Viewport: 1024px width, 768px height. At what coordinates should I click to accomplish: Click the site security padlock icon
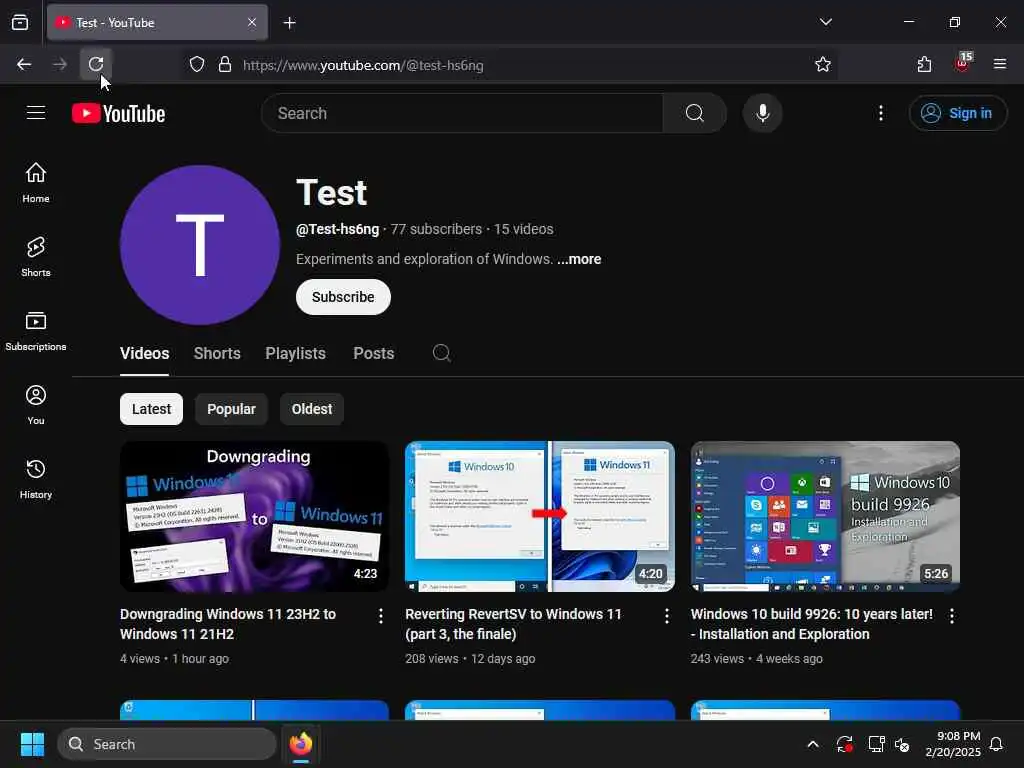pos(225,64)
